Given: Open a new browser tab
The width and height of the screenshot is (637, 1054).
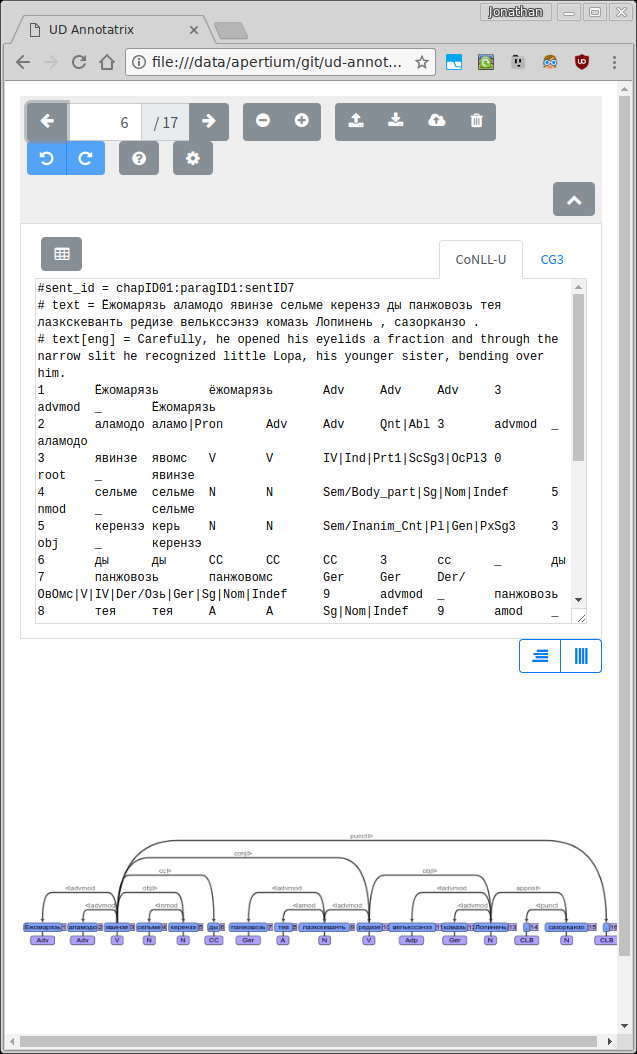Looking at the screenshot, I should pos(230,30).
